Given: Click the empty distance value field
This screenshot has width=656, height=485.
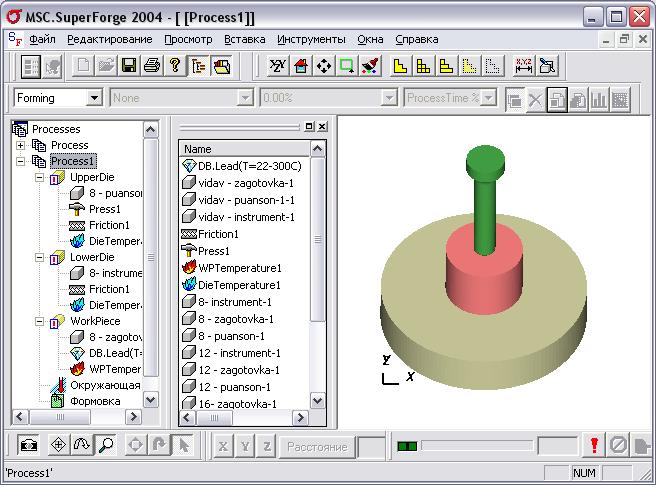Looking at the screenshot, I should coord(372,447).
